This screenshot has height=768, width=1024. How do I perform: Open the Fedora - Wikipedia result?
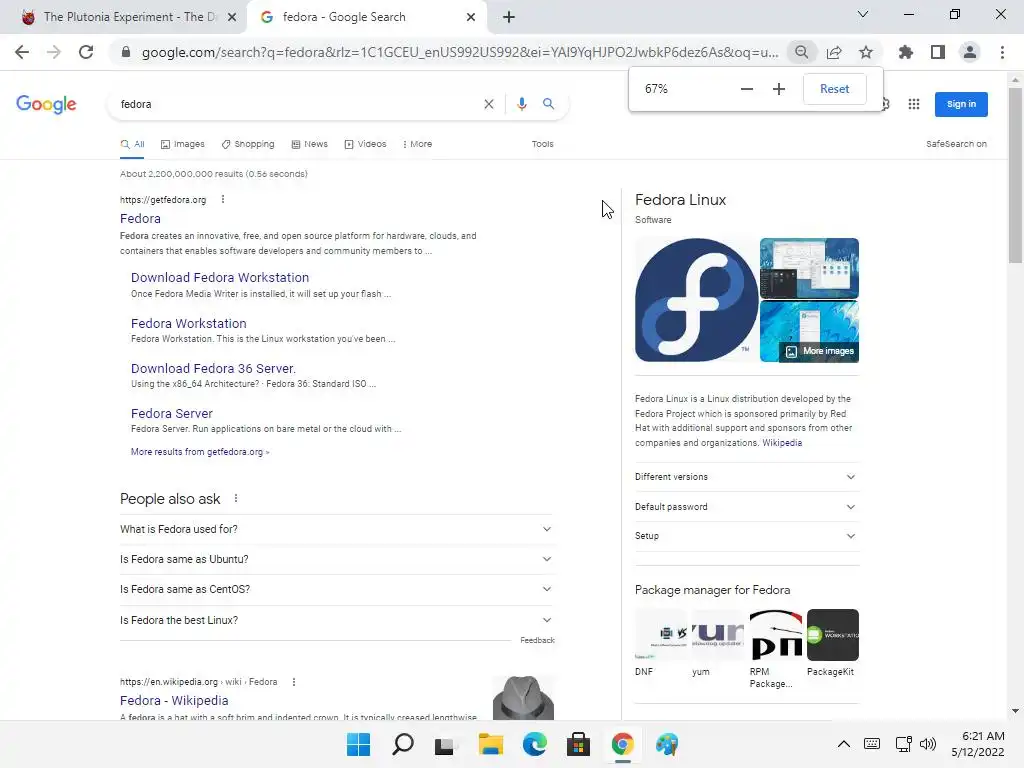174,700
